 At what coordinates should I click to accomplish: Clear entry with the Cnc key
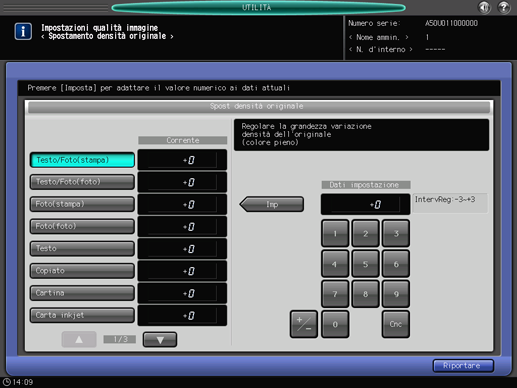pos(396,324)
